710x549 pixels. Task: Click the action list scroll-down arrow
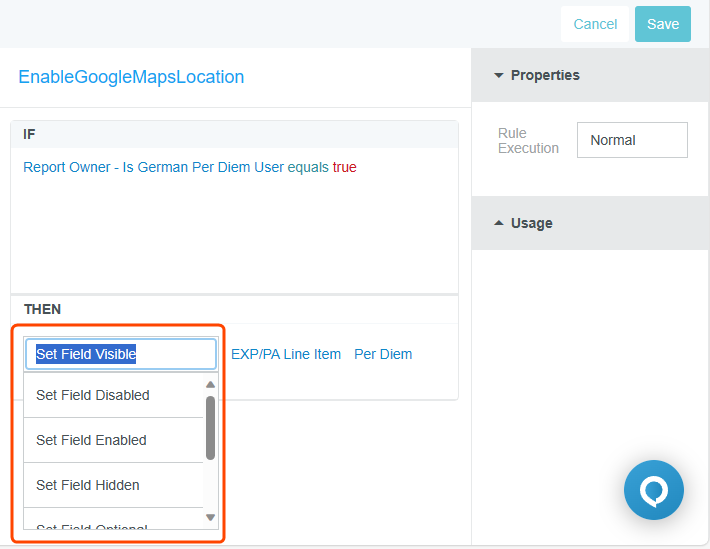210,517
